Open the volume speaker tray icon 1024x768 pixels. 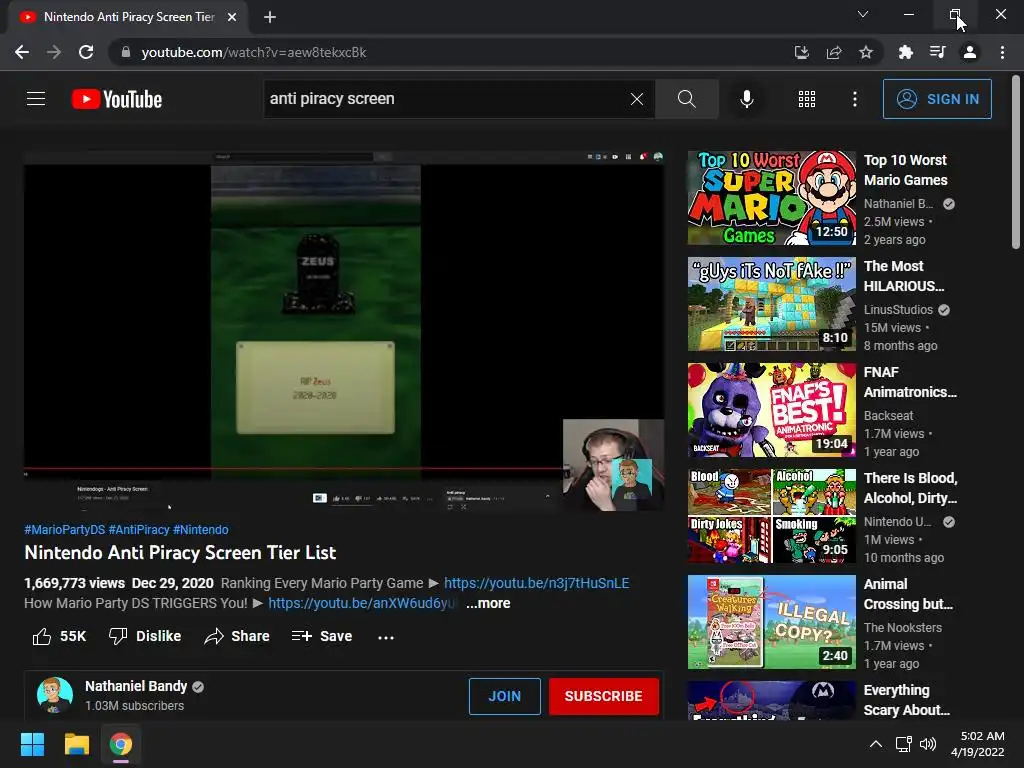(927, 744)
